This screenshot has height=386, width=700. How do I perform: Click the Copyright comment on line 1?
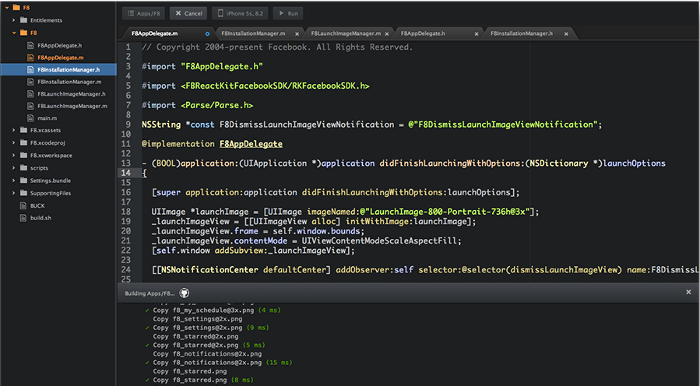coord(277,47)
